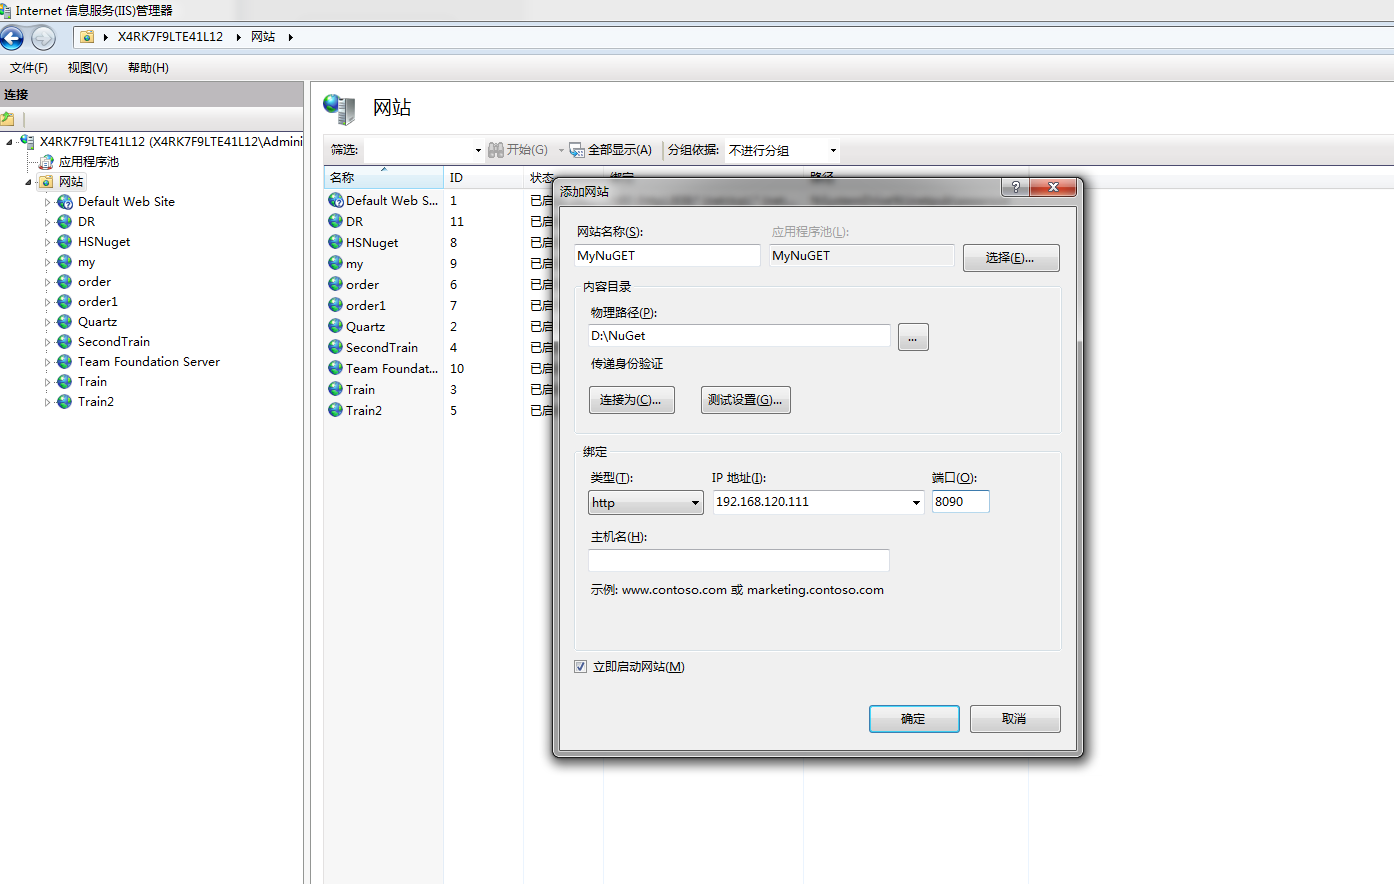Image resolution: width=1394 pixels, height=884 pixels.
Task: Select order1 in the Connections tree
Action: coord(98,302)
